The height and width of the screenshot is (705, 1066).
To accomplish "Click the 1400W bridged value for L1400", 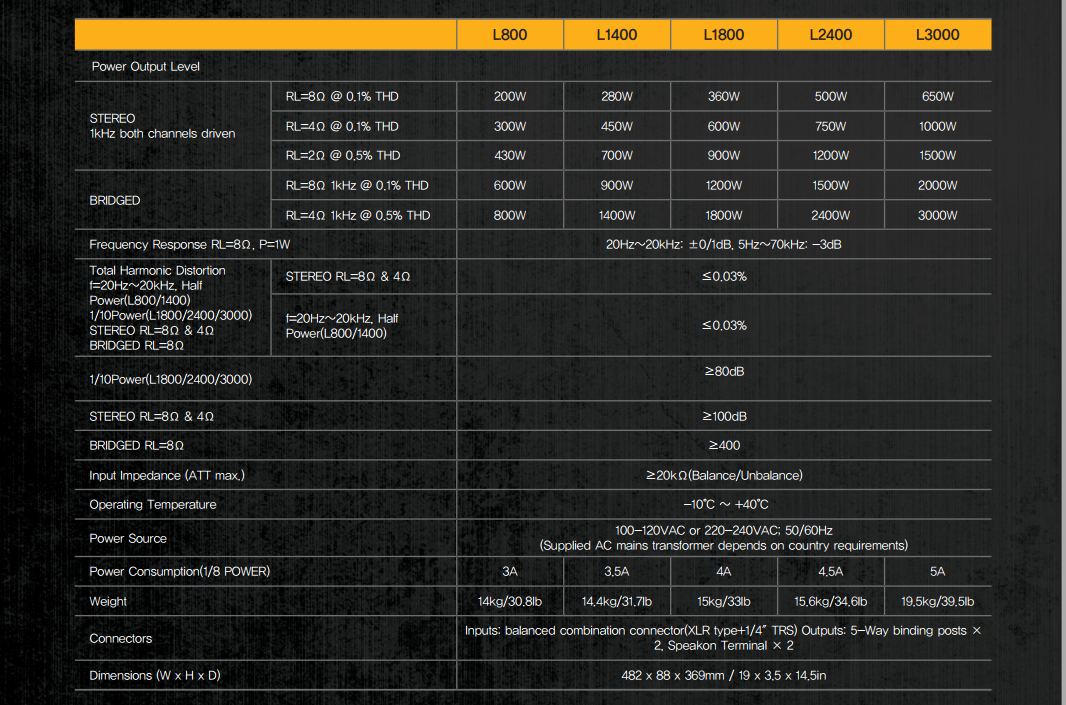I will pos(617,216).
